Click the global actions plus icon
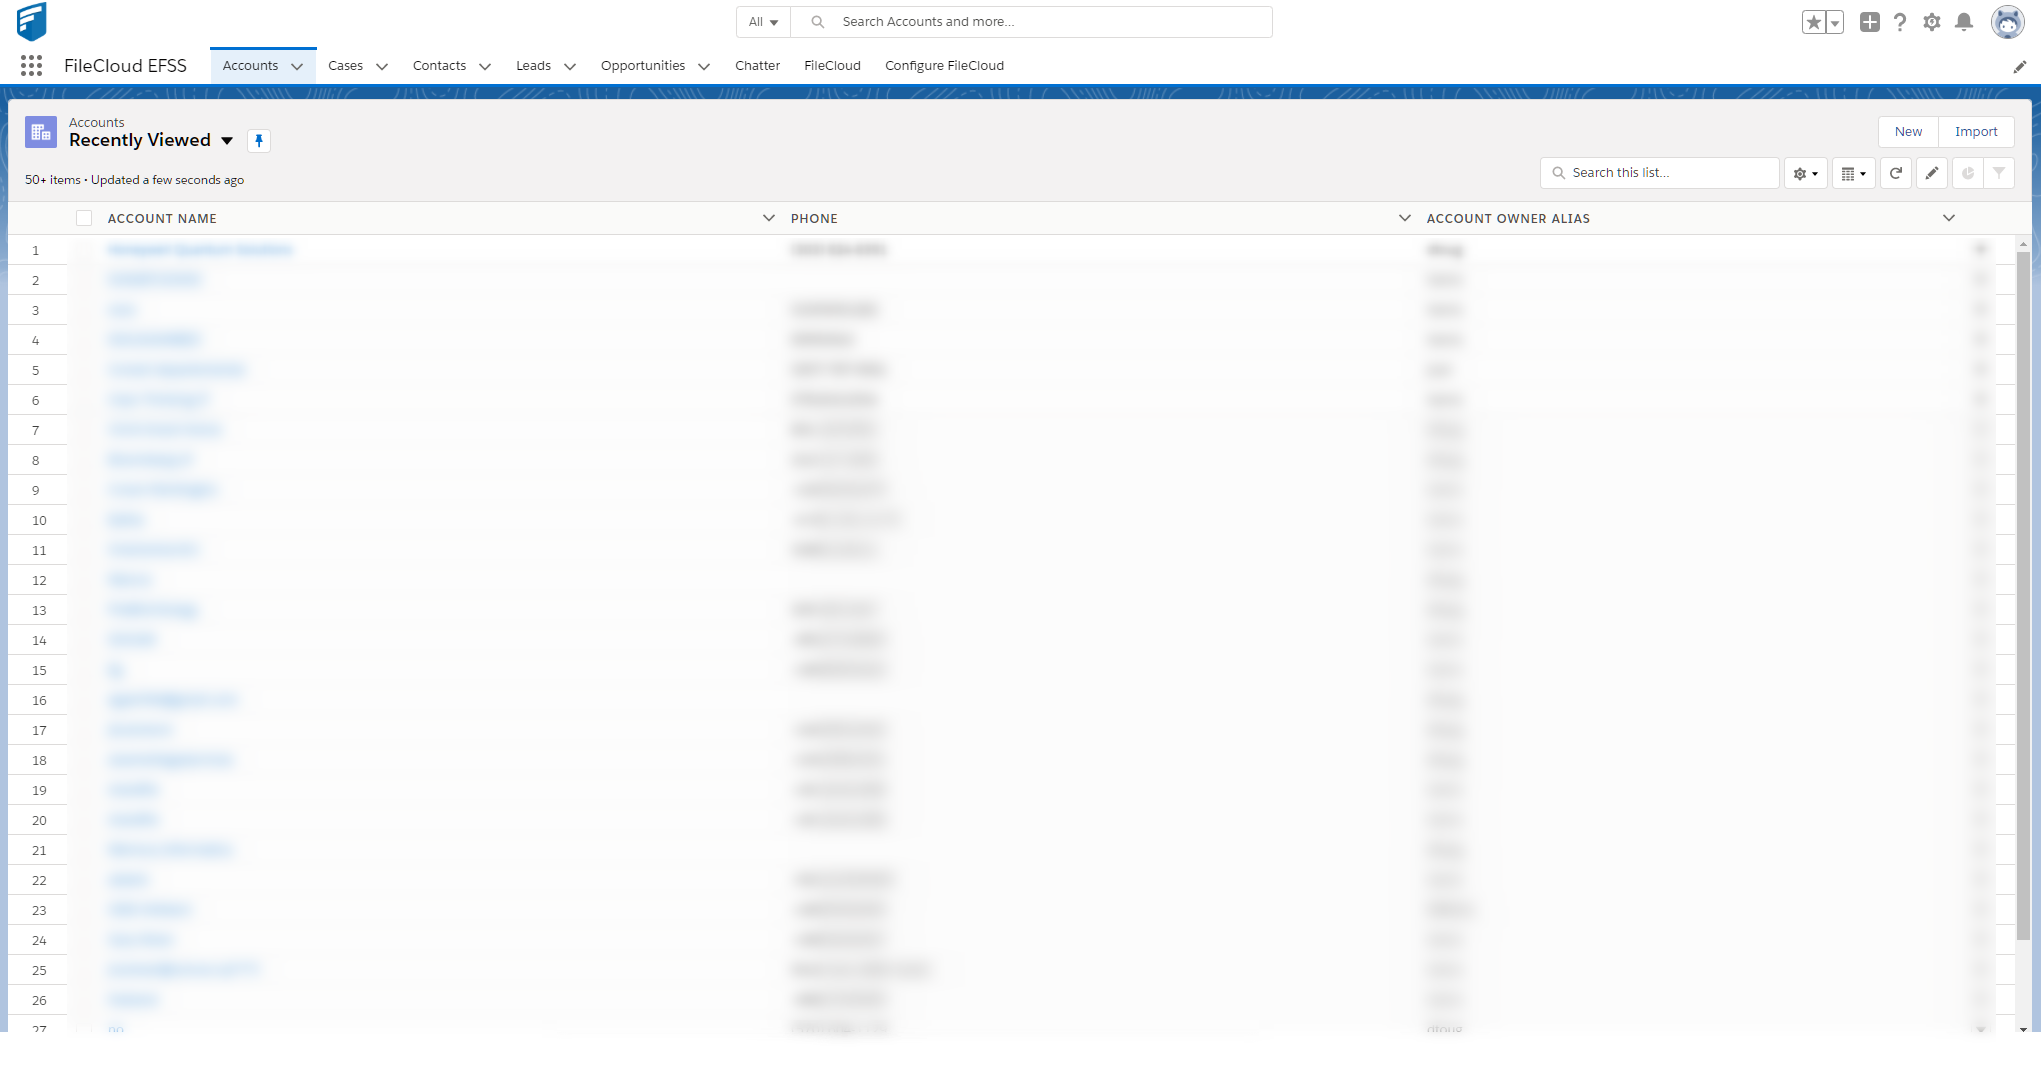 (x=1869, y=22)
